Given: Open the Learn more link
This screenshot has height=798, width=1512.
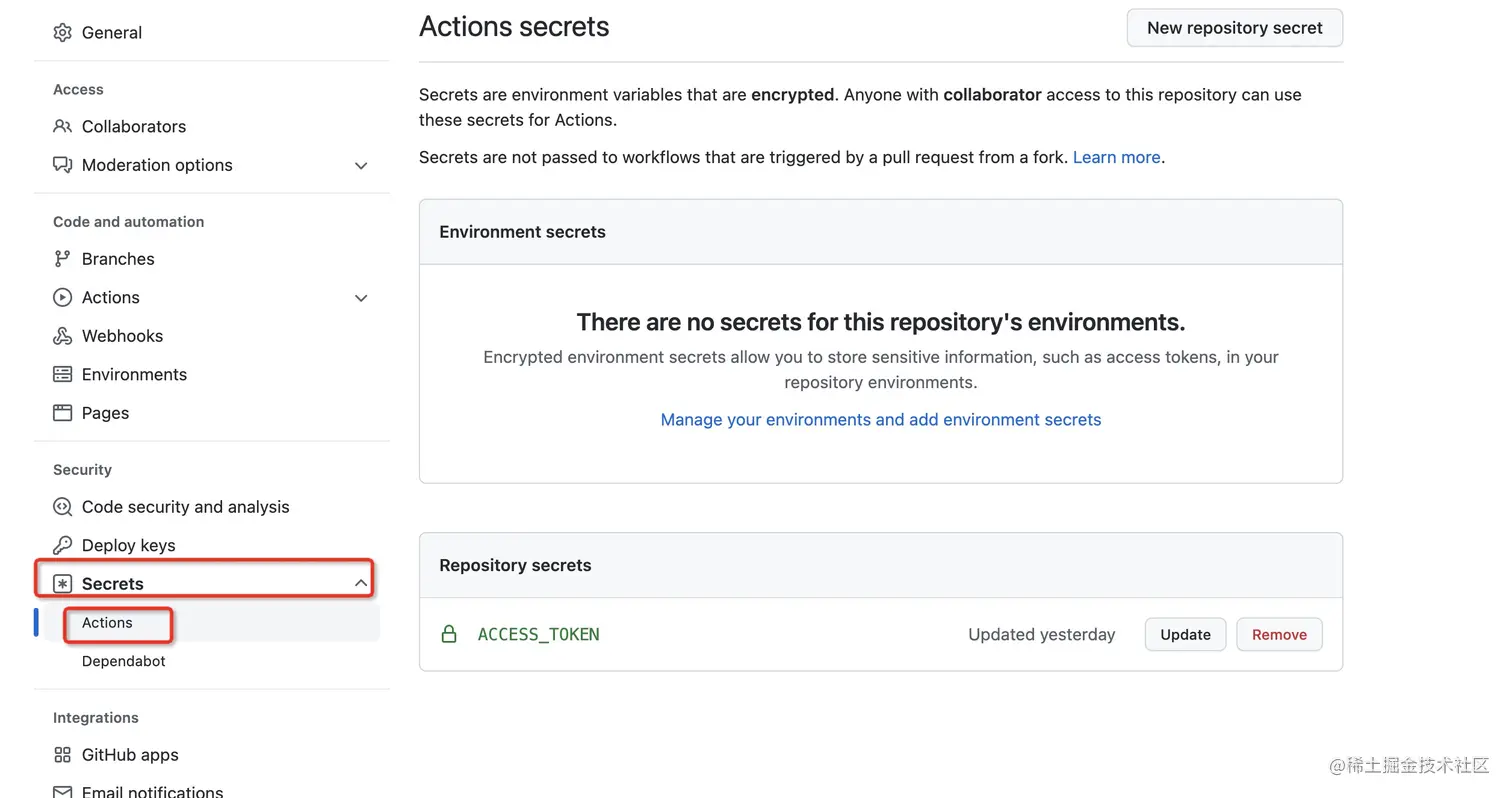Looking at the screenshot, I should (1116, 158).
